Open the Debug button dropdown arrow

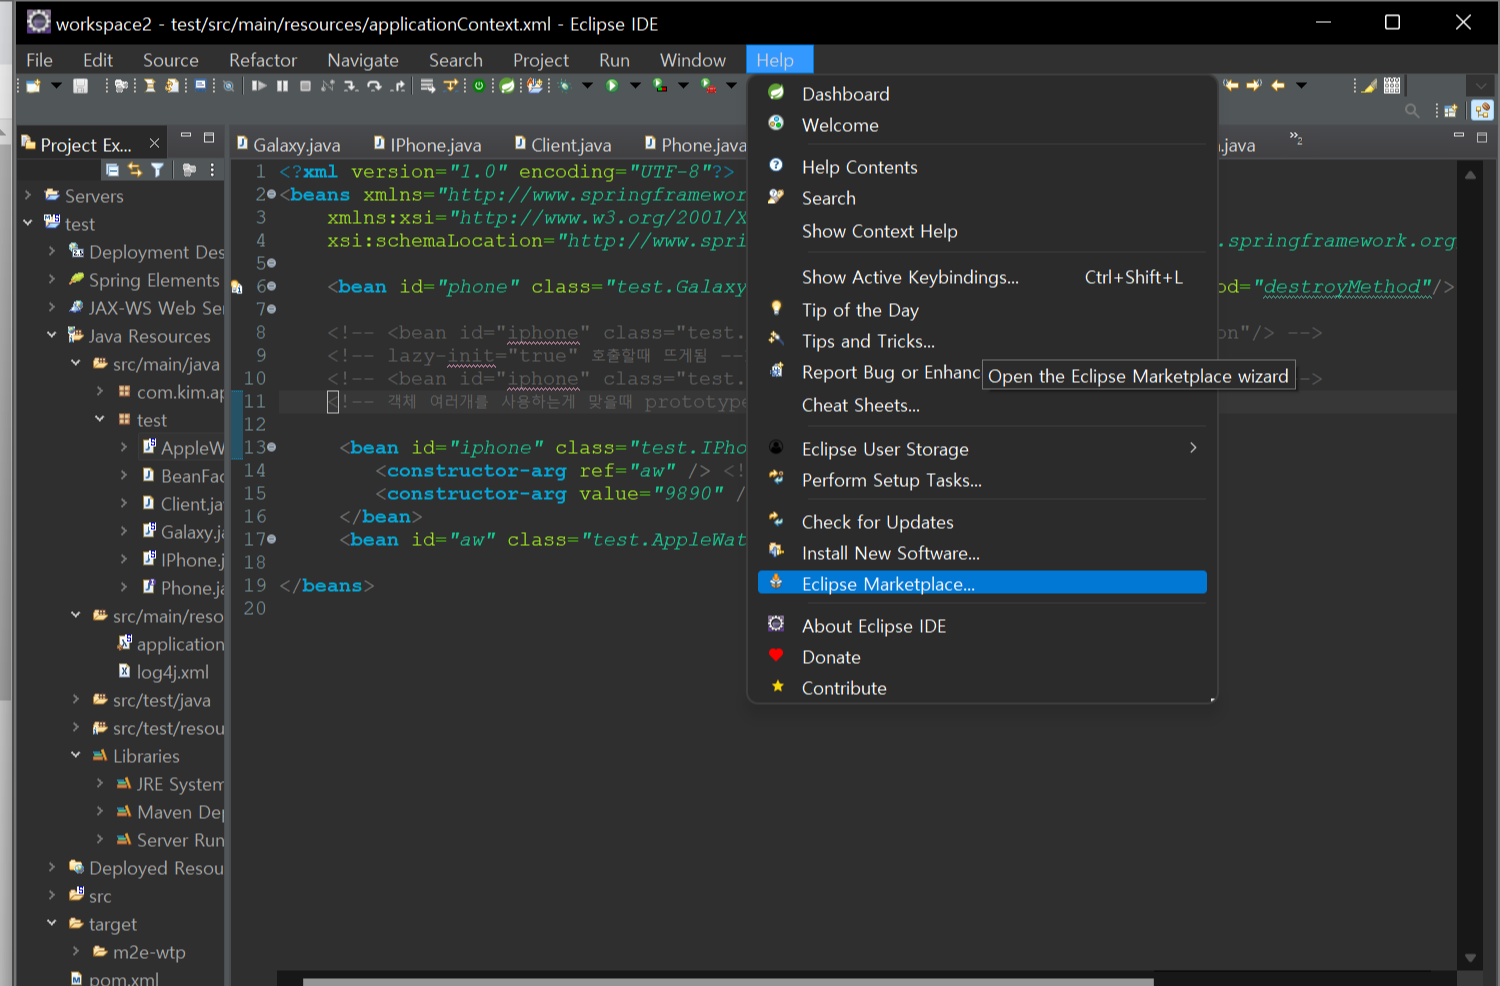[587, 86]
